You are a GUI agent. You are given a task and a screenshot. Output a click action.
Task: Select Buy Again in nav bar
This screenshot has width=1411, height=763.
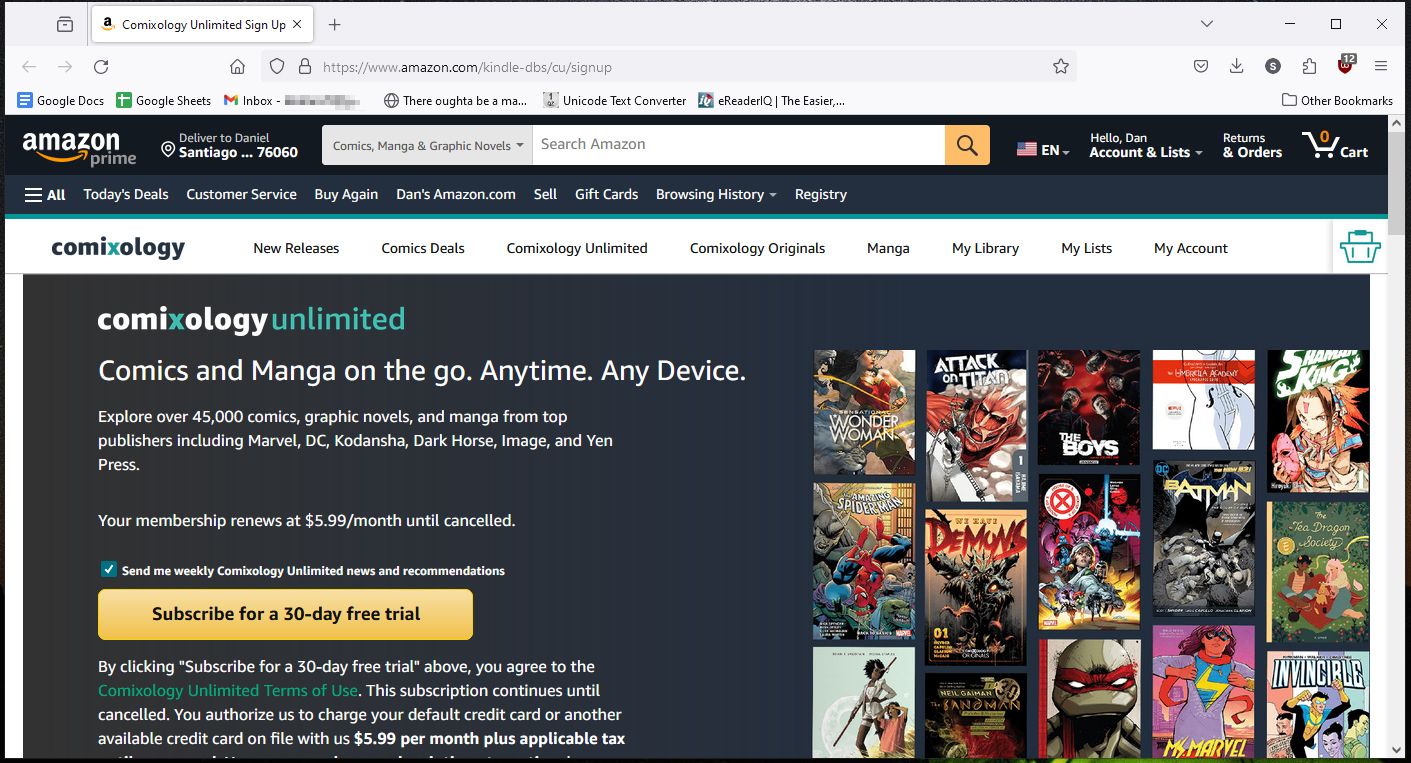coord(346,194)
